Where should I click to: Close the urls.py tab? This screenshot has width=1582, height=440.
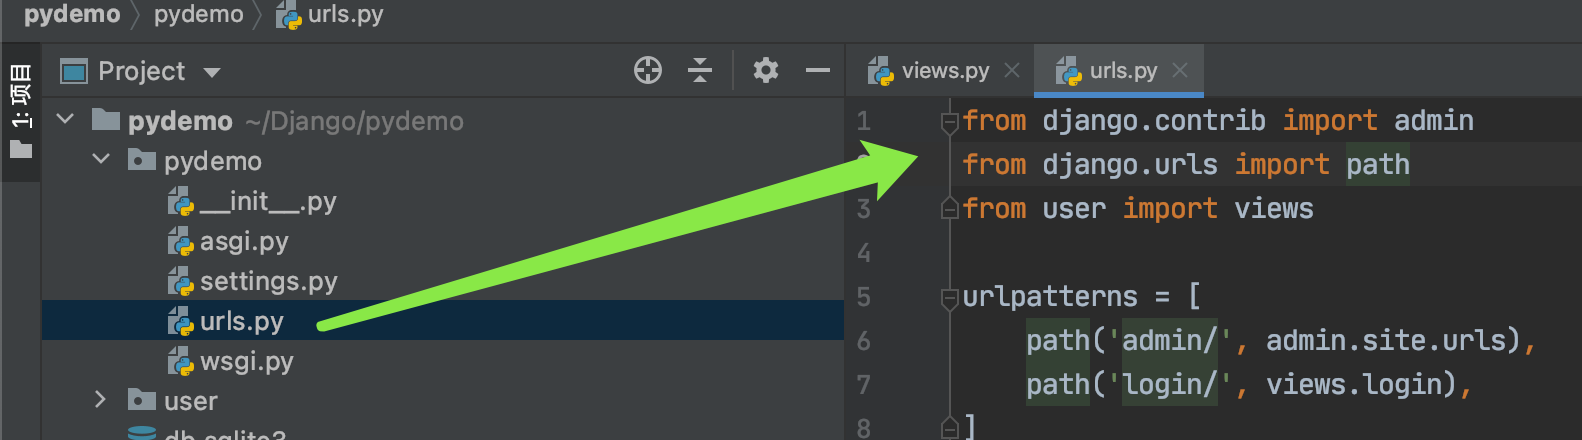[x=1180, y=71]
